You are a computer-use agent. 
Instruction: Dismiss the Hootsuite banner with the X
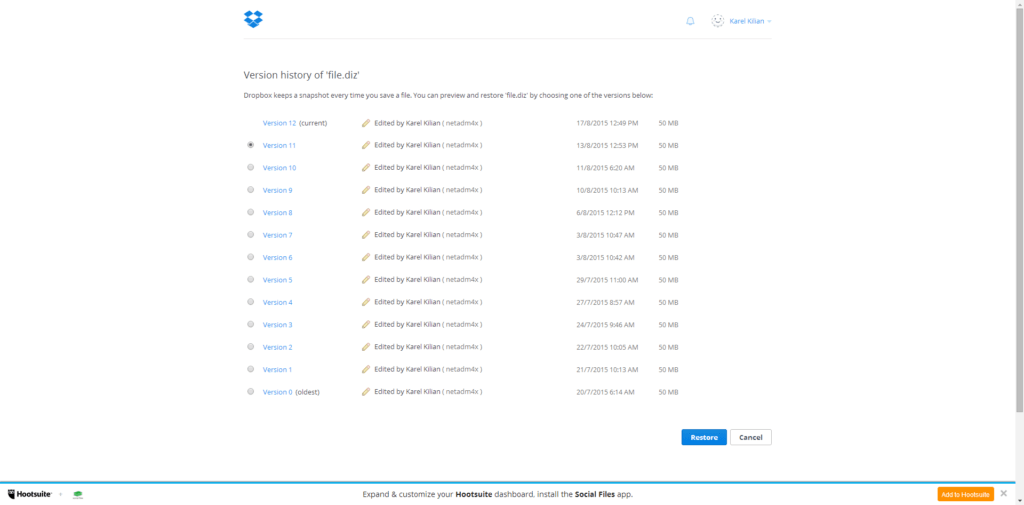click(x=1004, y=493)
